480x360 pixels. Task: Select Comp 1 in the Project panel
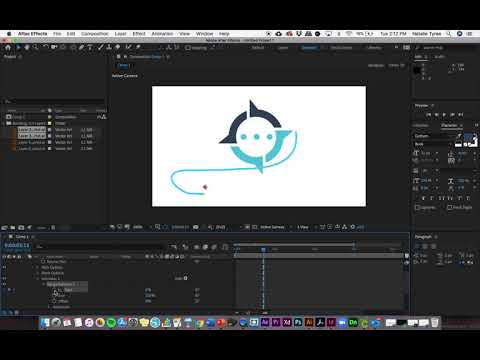[18, 117]
